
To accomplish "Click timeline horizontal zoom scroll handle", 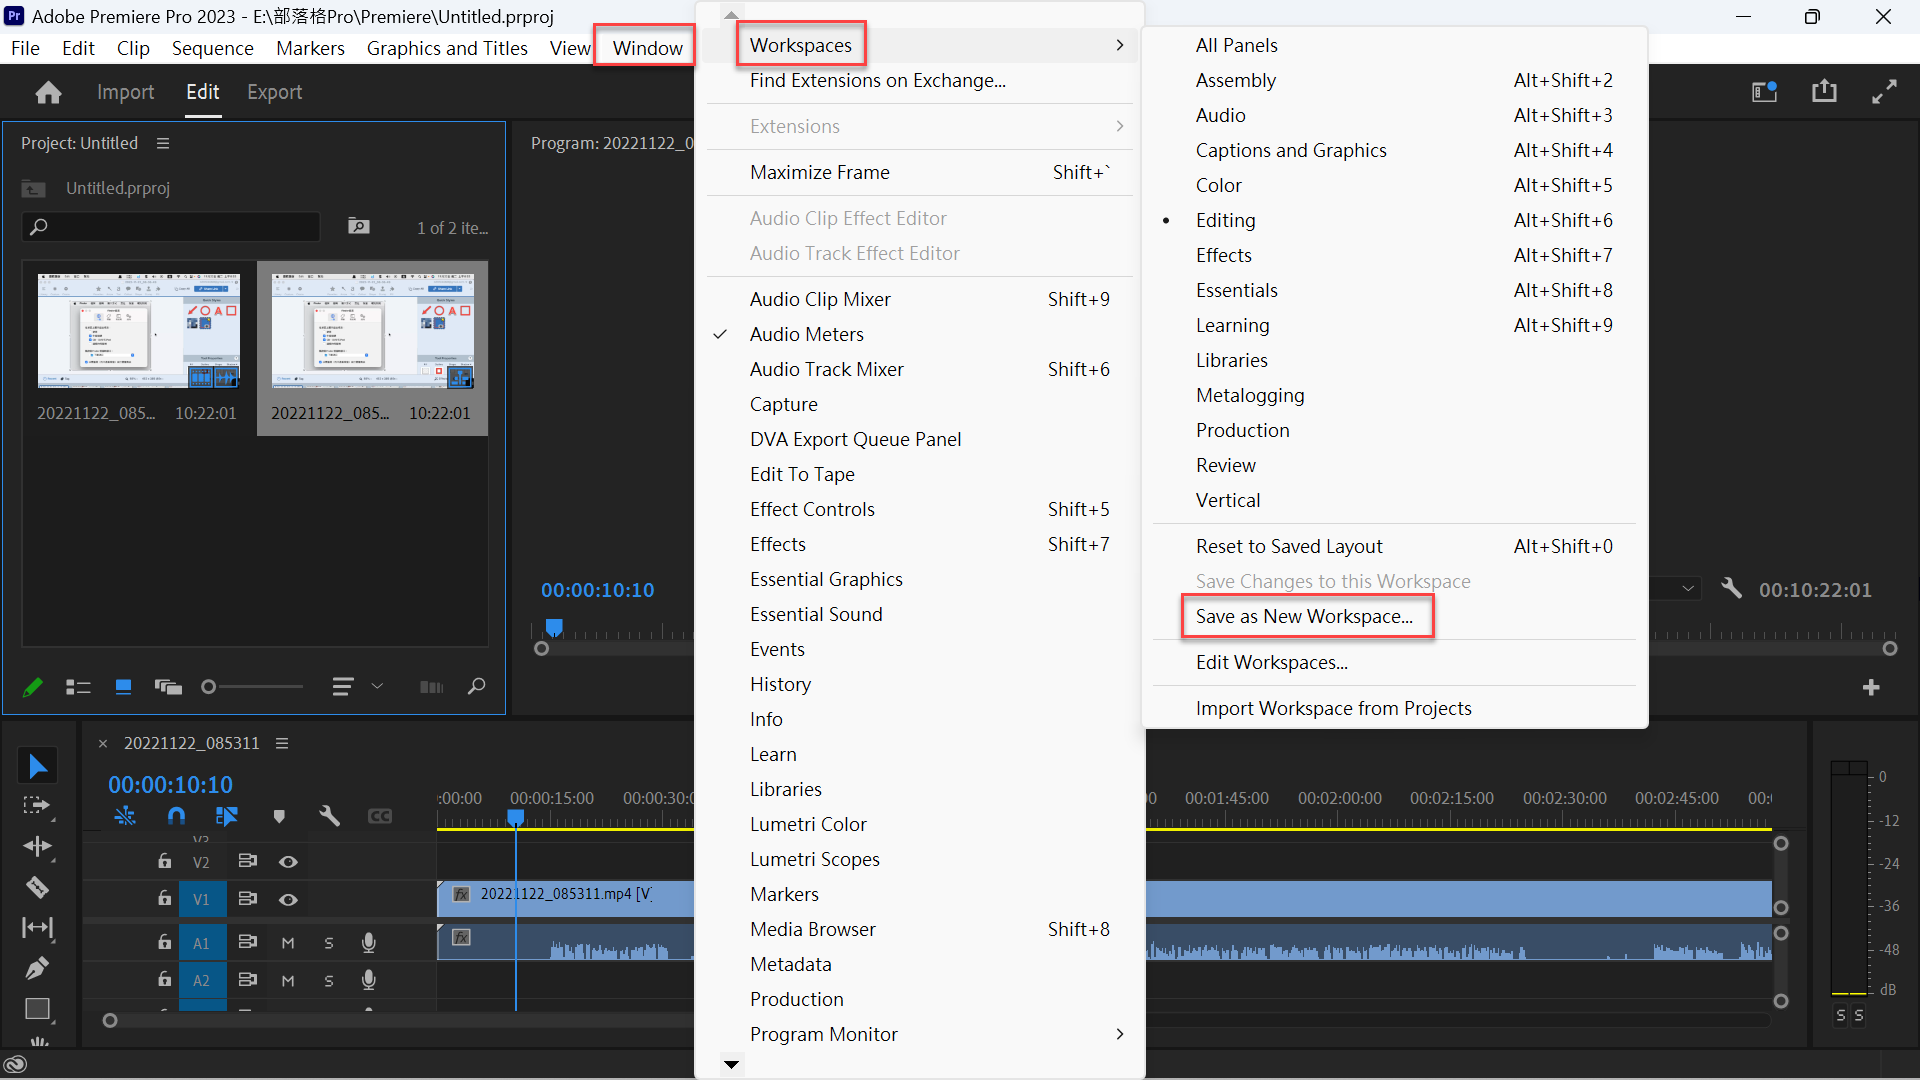I will point(110,1020).
